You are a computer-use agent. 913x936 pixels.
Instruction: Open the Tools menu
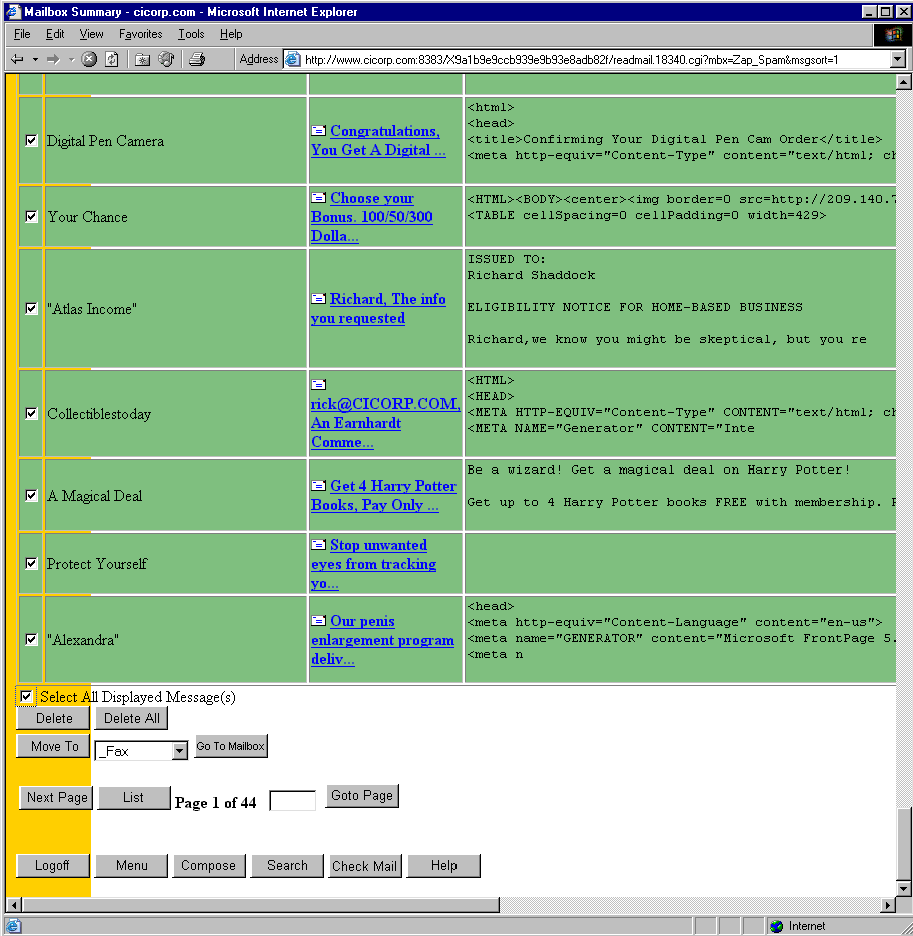[x=191, y=34]
